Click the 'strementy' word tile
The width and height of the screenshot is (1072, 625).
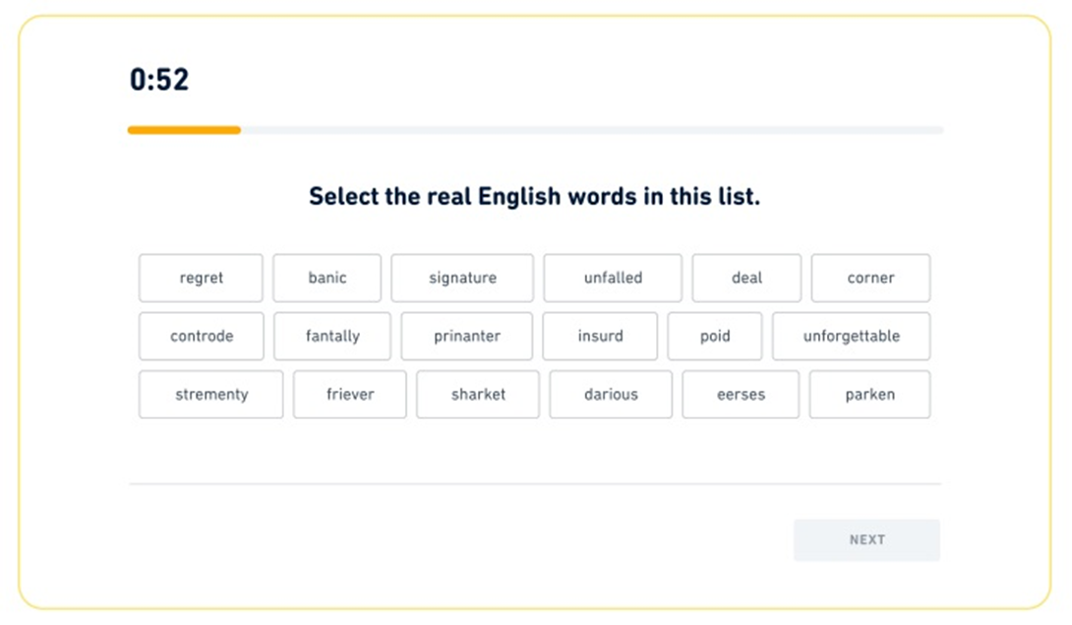(211, 394)
